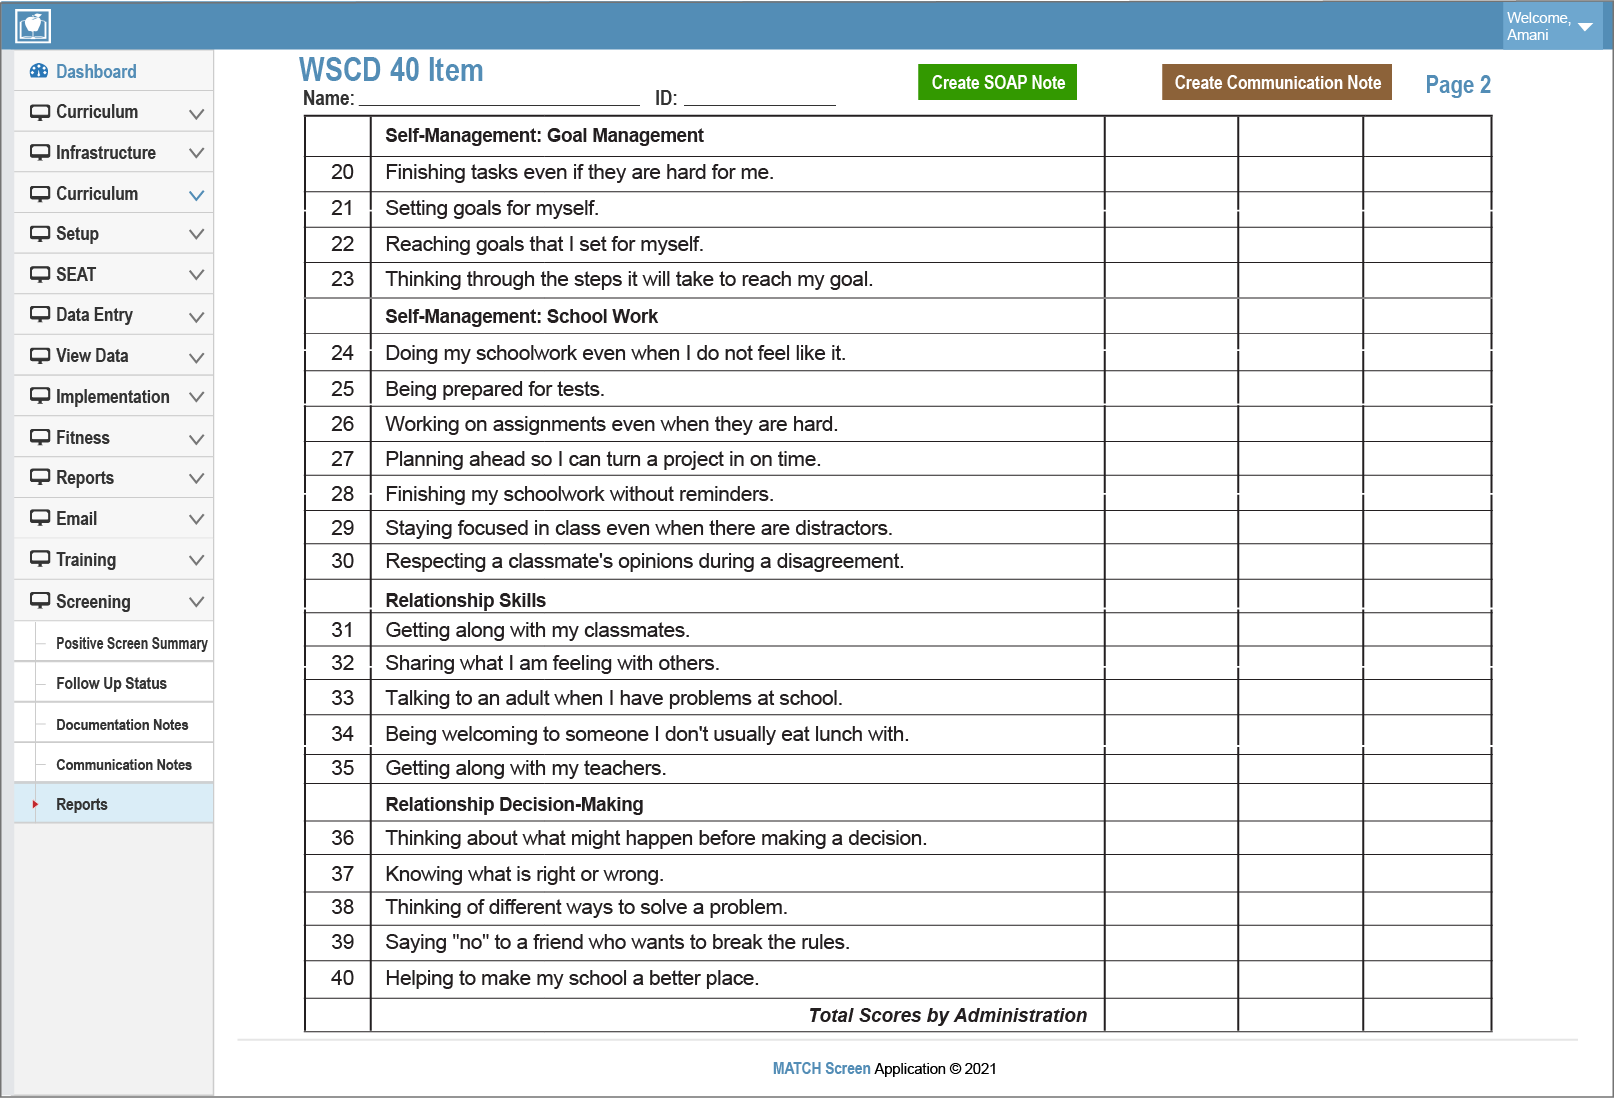Click the Screening monitor icon
Viewport: 1614px width, 1098px height.
coord(39,601)
